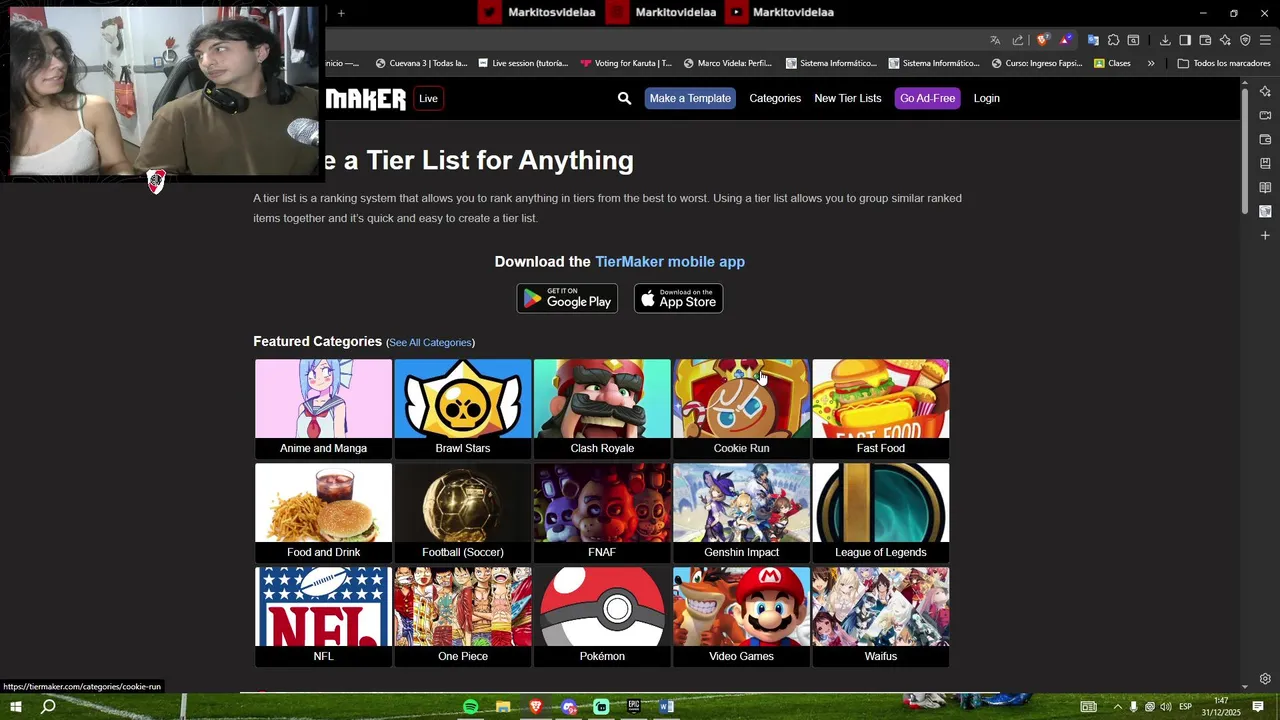Screen dimensions: 1280x720
Task: Open FNAF category
Action: [602, 512]
